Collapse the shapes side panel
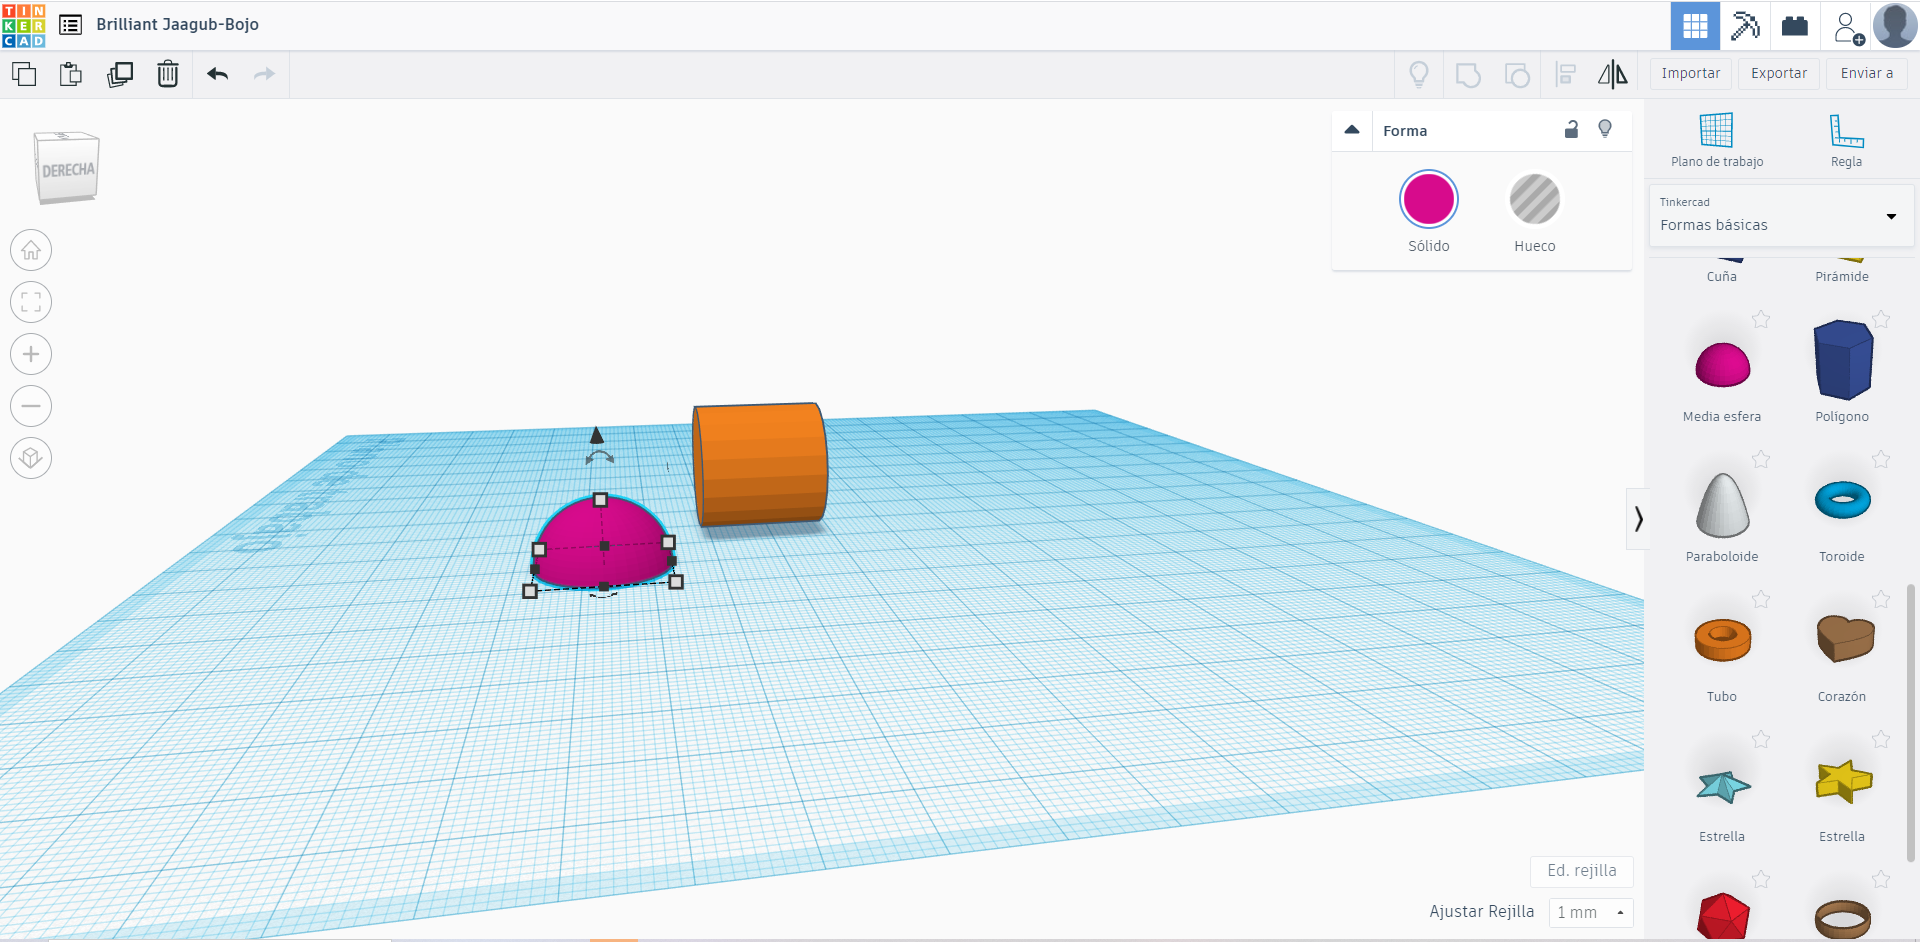The width and height of the screenshot is (1920, 942). point(1638,518)
